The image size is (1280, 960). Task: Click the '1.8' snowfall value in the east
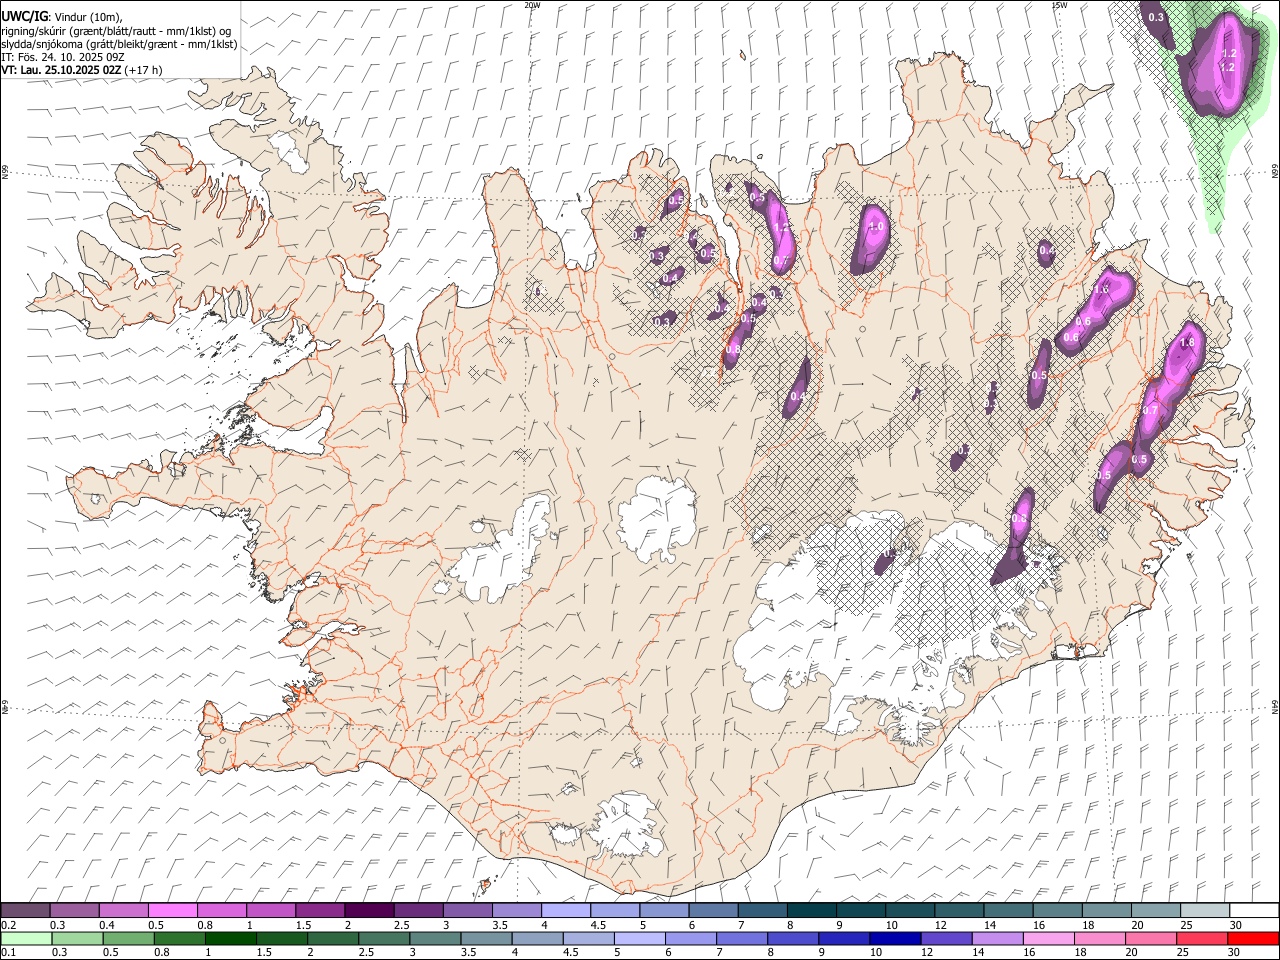point(1187,343)
